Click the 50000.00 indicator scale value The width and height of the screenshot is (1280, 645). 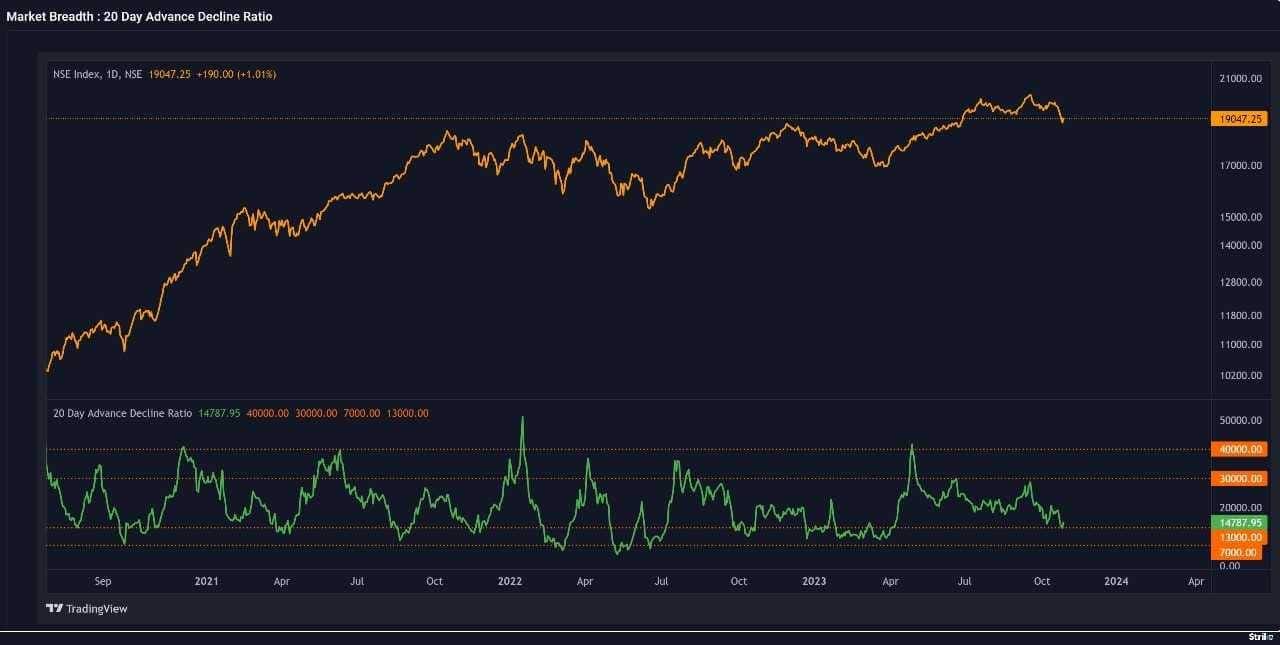coord(1241,421)
